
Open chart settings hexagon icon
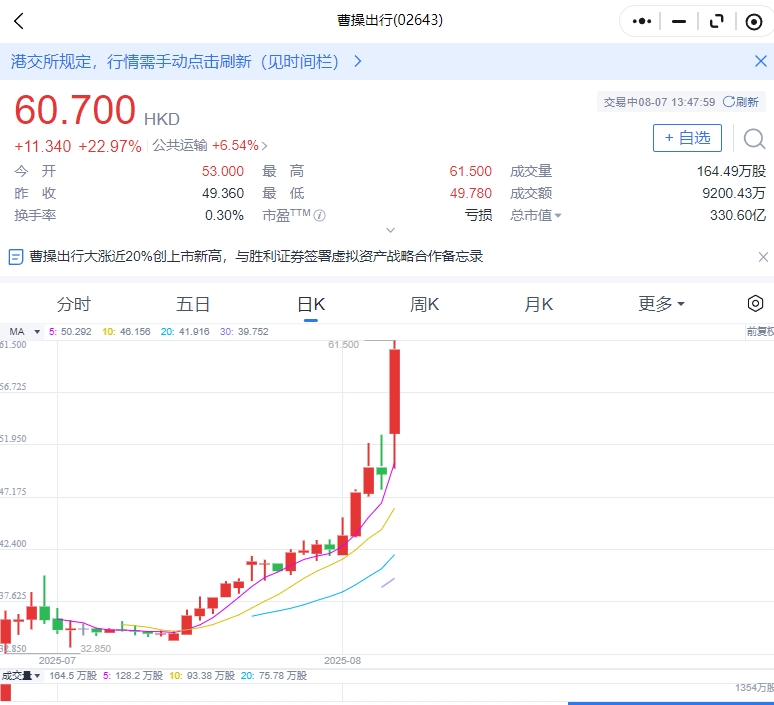755,304
